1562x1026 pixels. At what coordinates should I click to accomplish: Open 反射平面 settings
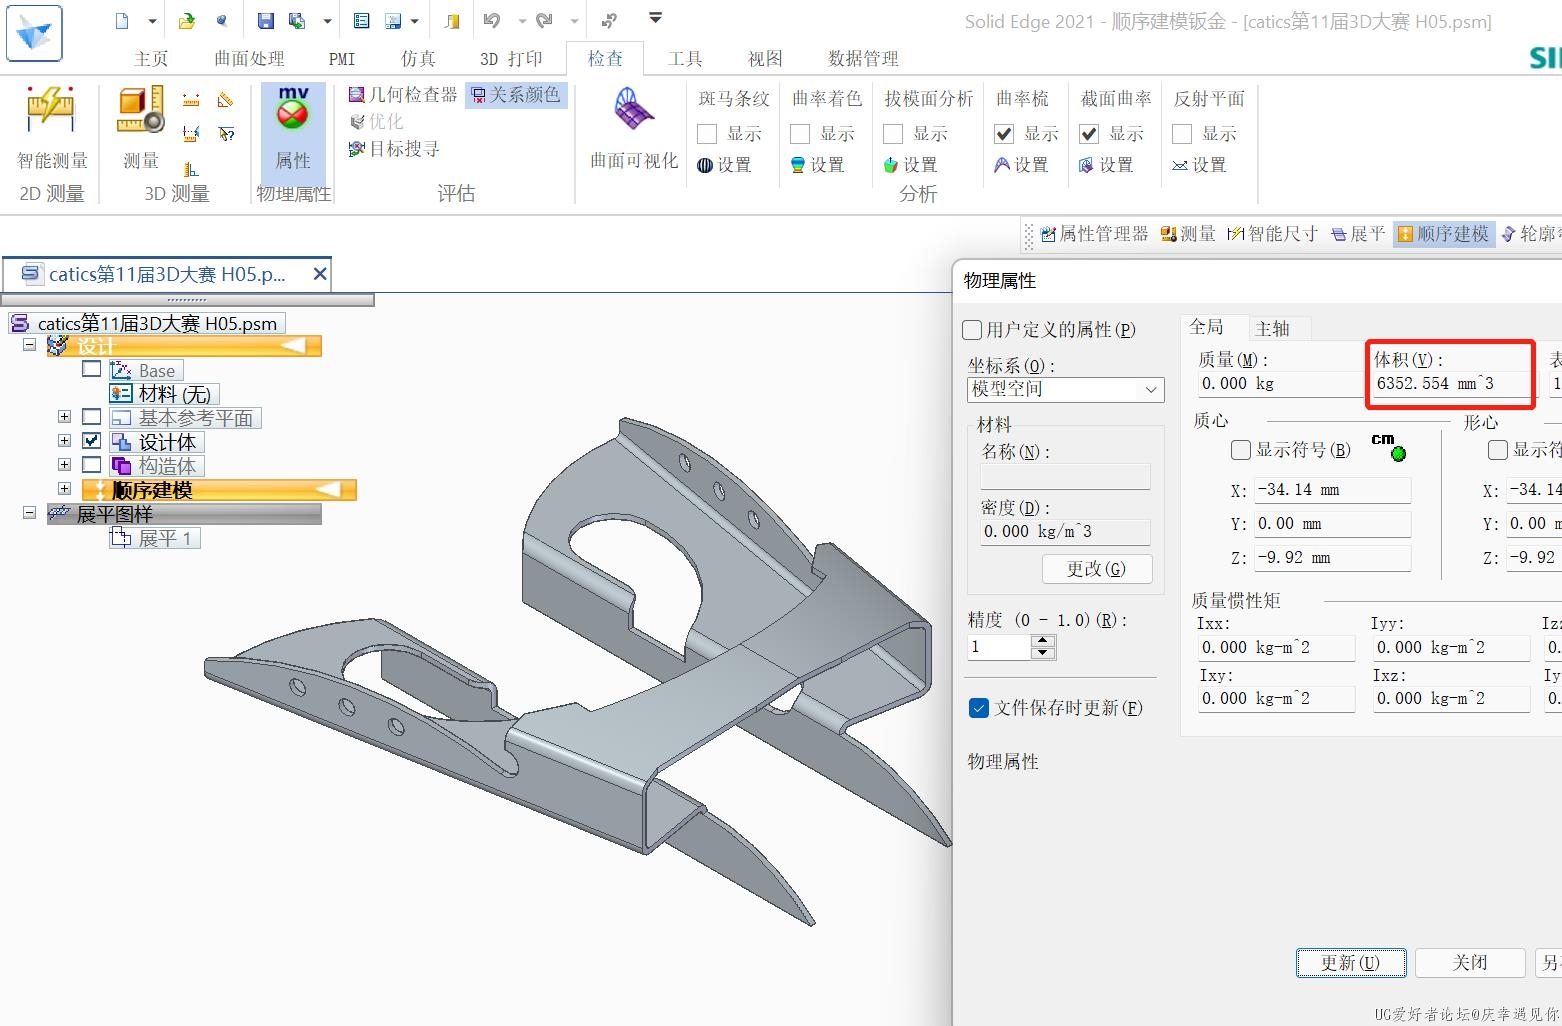1199,165
